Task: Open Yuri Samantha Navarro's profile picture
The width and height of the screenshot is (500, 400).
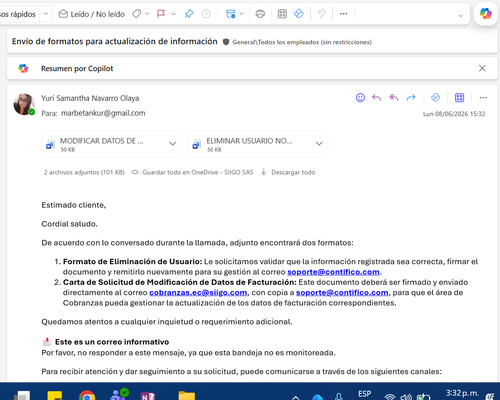Action: (x=24, y=104)
